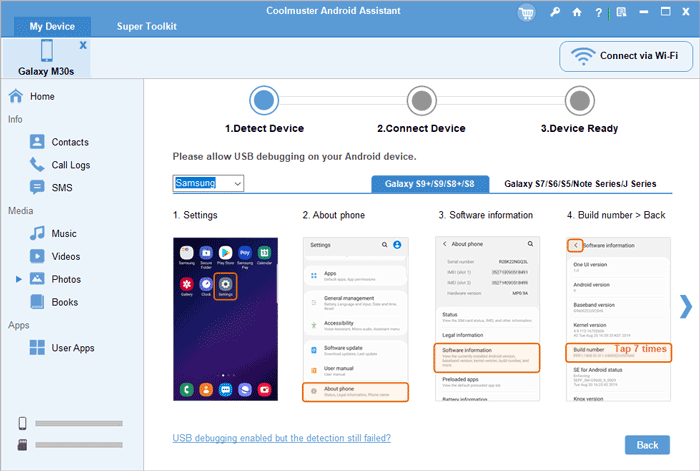Open help via question mark icon
700x471 pixels.
click(600, 13)
